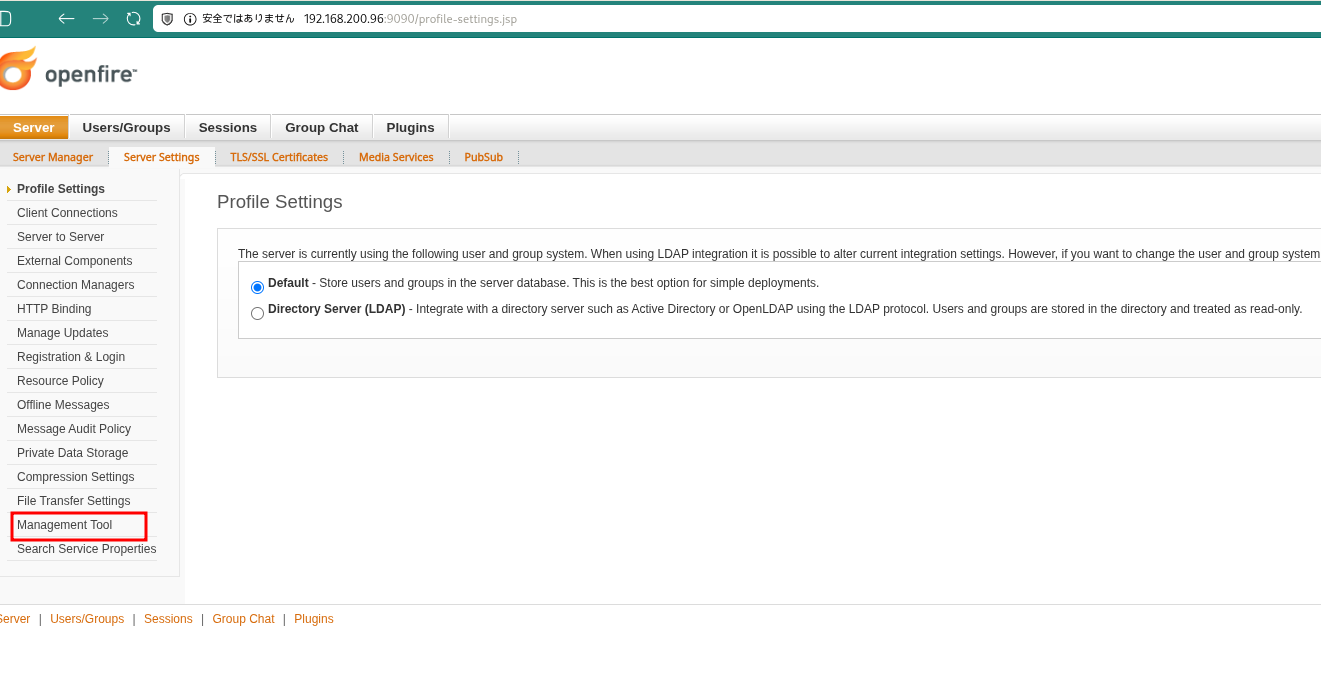Image resolution: width=1321 pixels, height=699 pixels.
Task: Click the browser back arrow
Action: (x=66, y=19)
